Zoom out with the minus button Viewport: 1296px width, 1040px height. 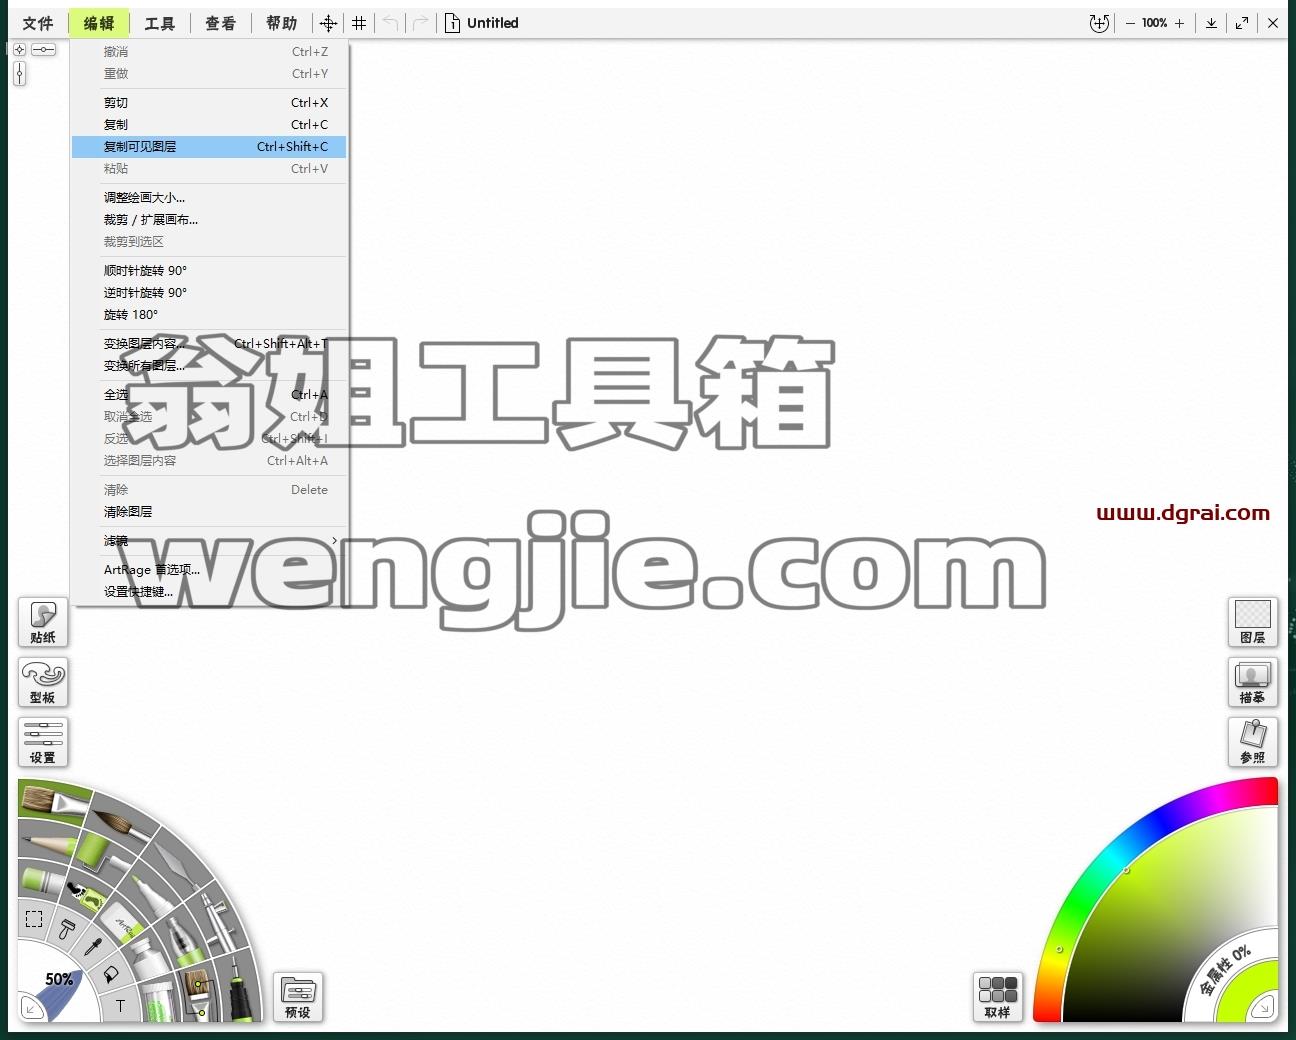(x=1130, y=23)
